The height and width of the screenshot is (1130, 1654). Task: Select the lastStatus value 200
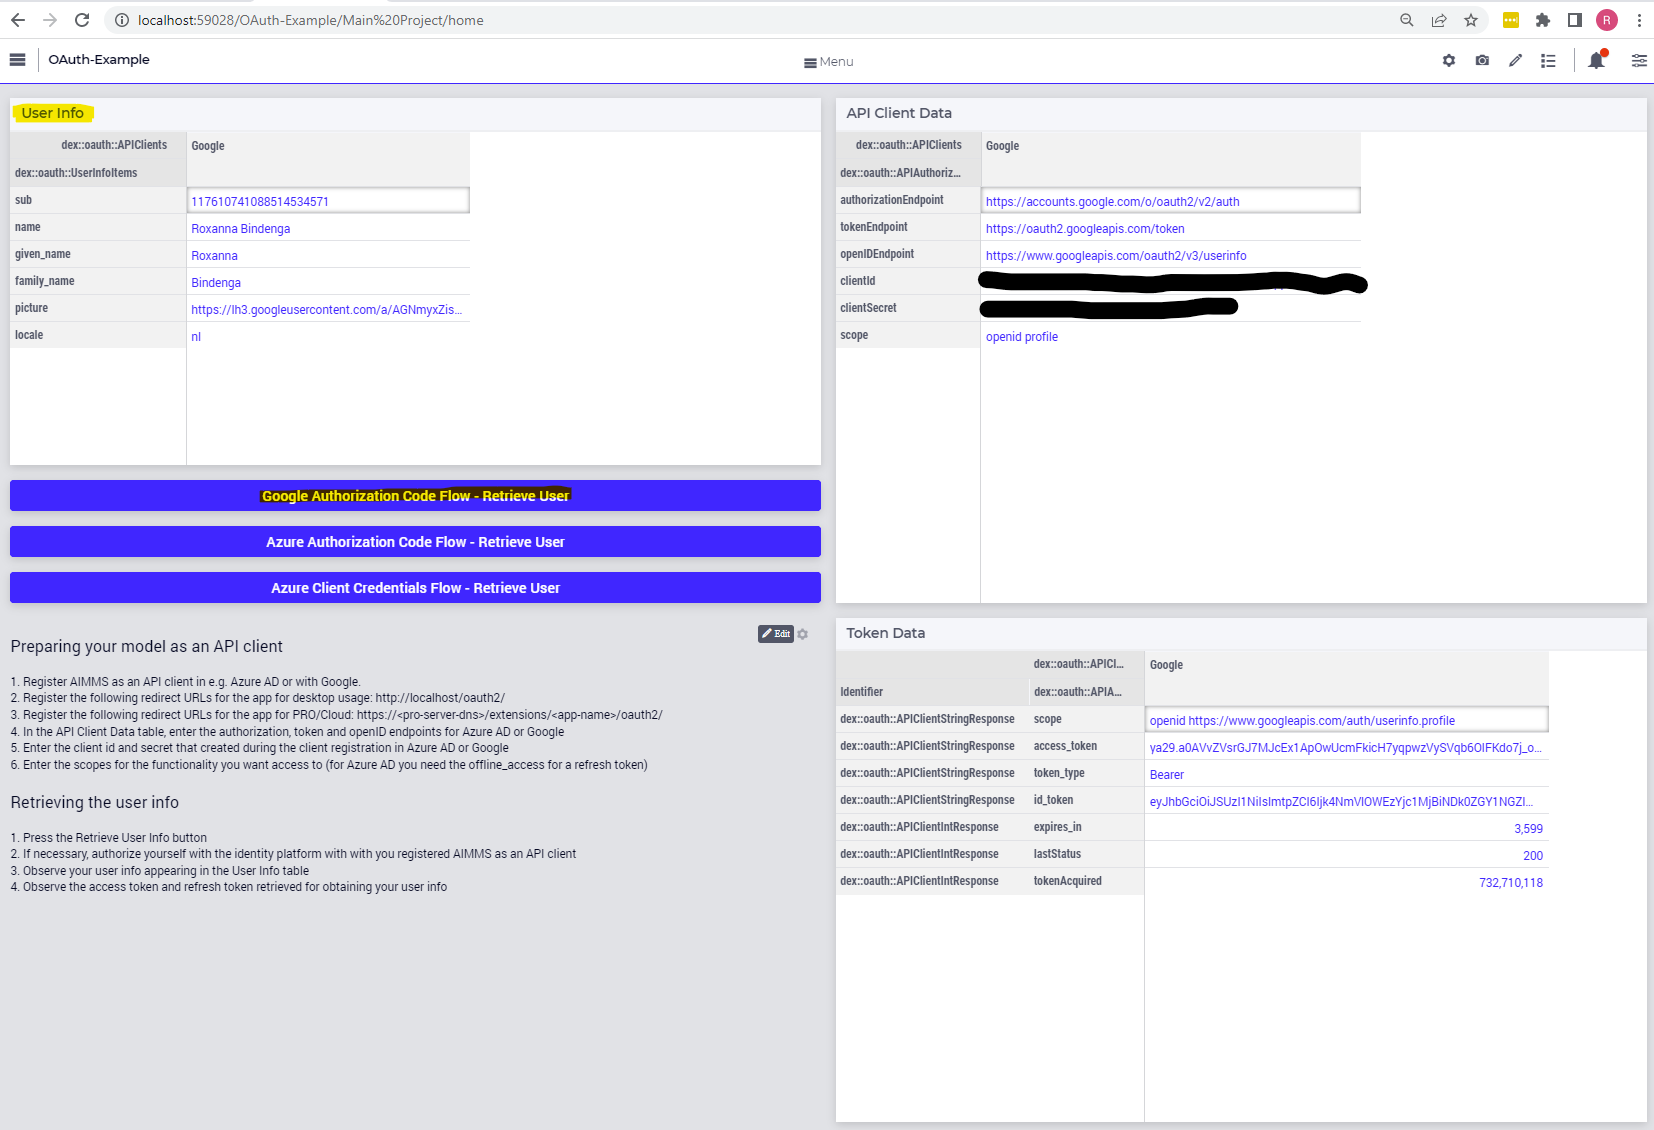pyautogui.click(x=1347, y=855)
